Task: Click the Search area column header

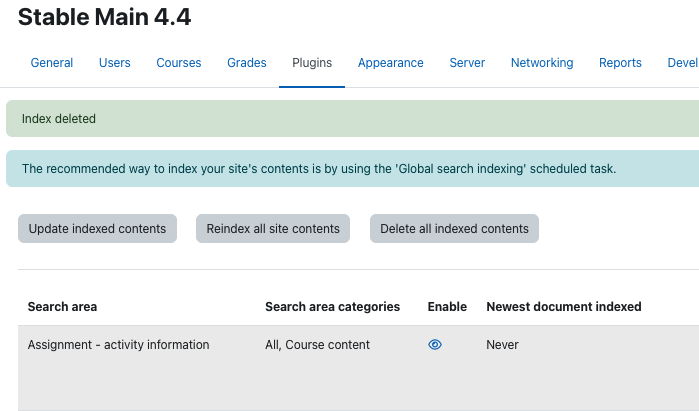Action: 62,307
